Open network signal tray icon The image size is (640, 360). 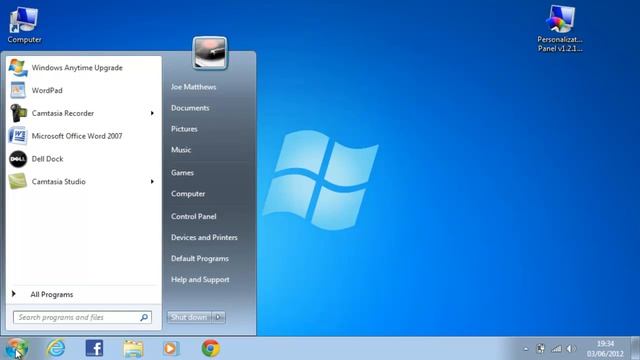pos(556,349)
